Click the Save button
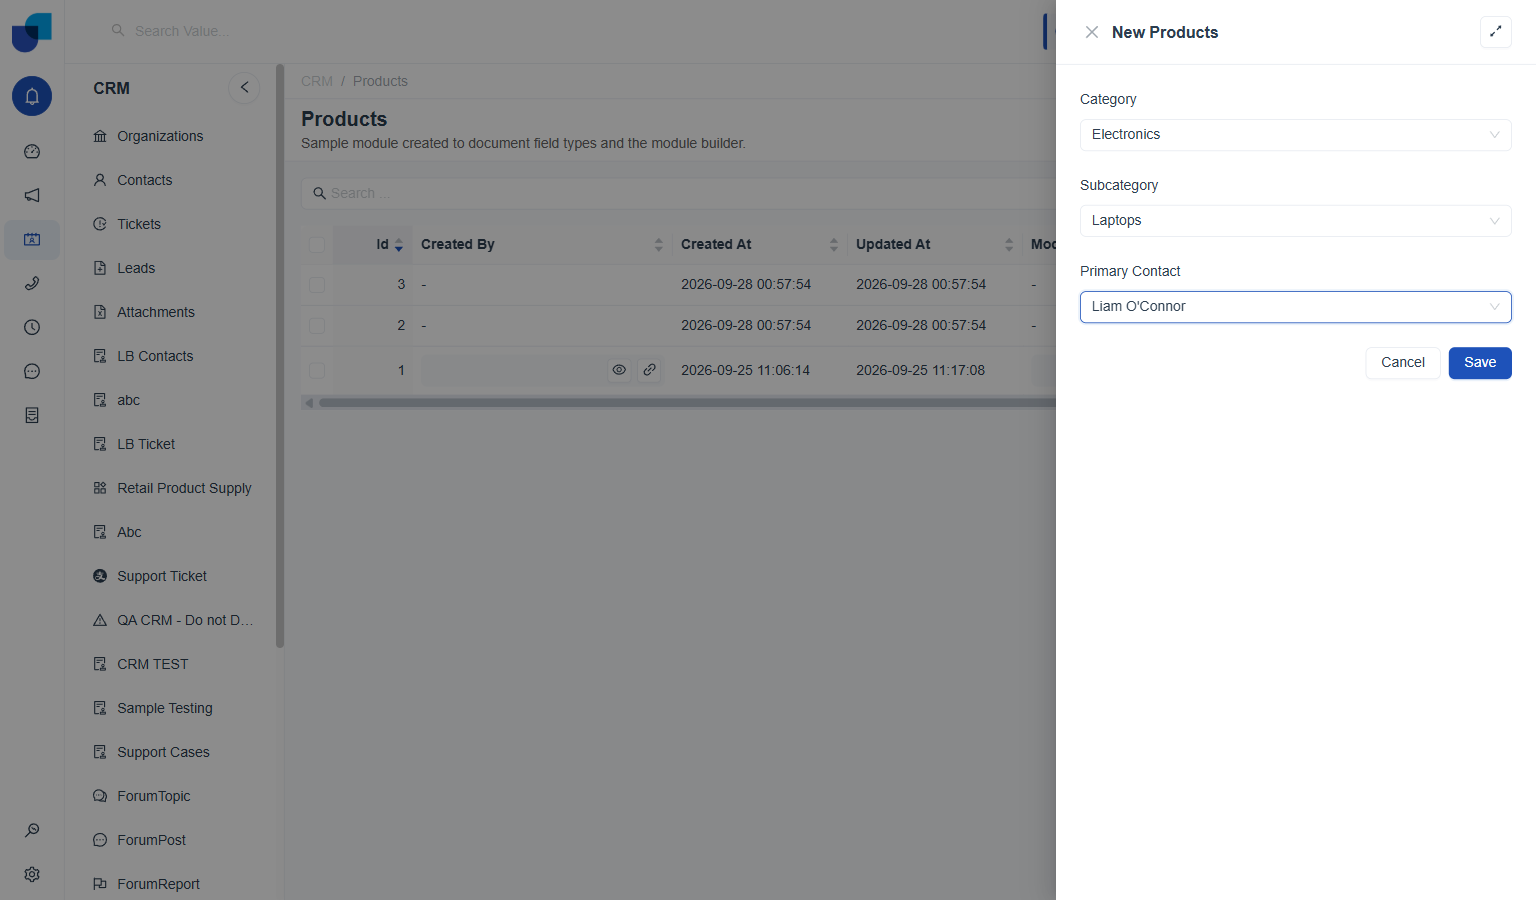 coord(1480,363)
